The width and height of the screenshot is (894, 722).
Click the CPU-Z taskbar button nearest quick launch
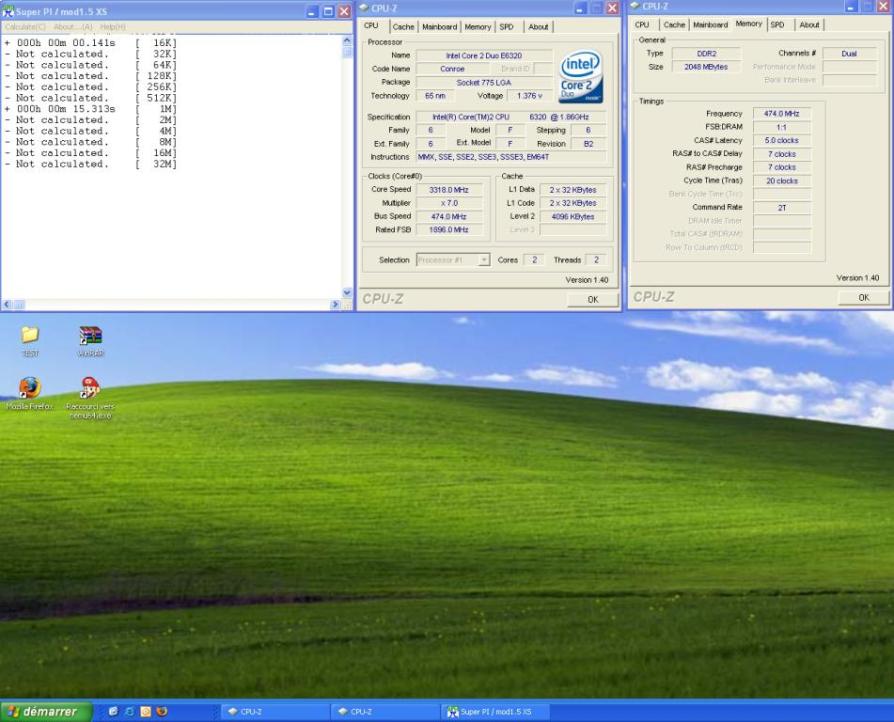coord(275,711)
